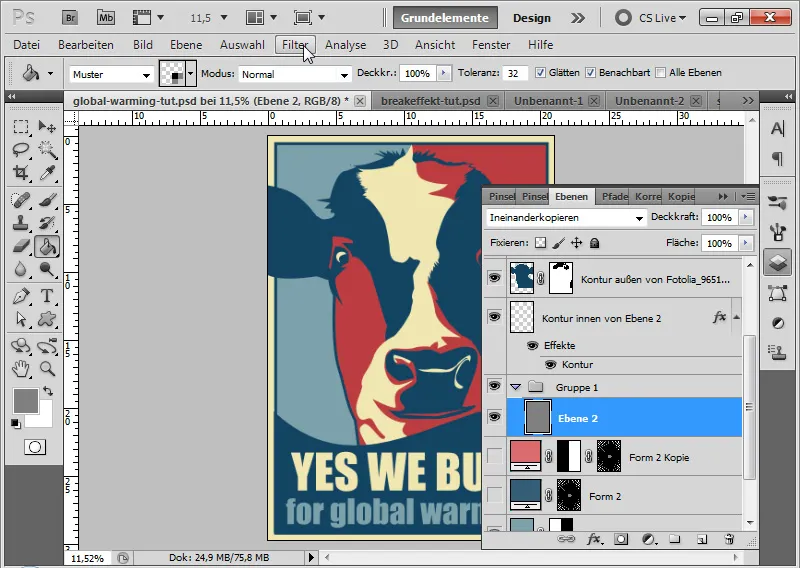
Task: Toggle the Benachbart checkbox
Action: [590, 73]
